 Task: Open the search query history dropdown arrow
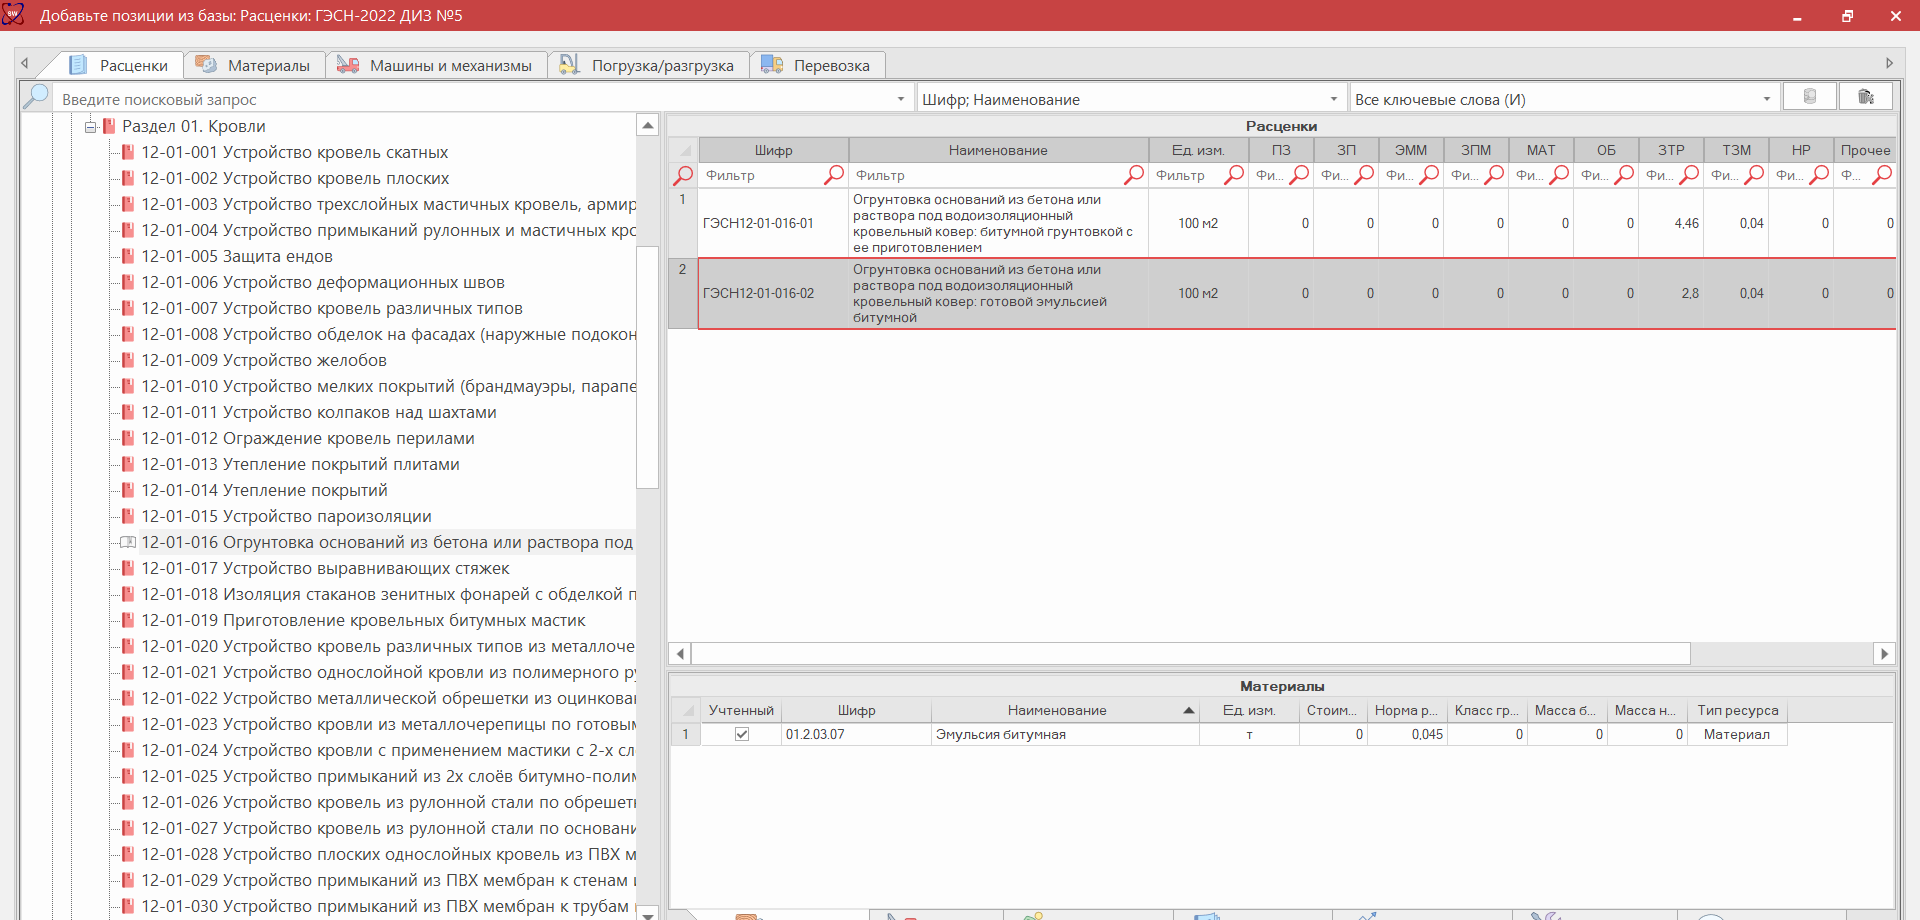pyautogui.click(x=901, y=99)
